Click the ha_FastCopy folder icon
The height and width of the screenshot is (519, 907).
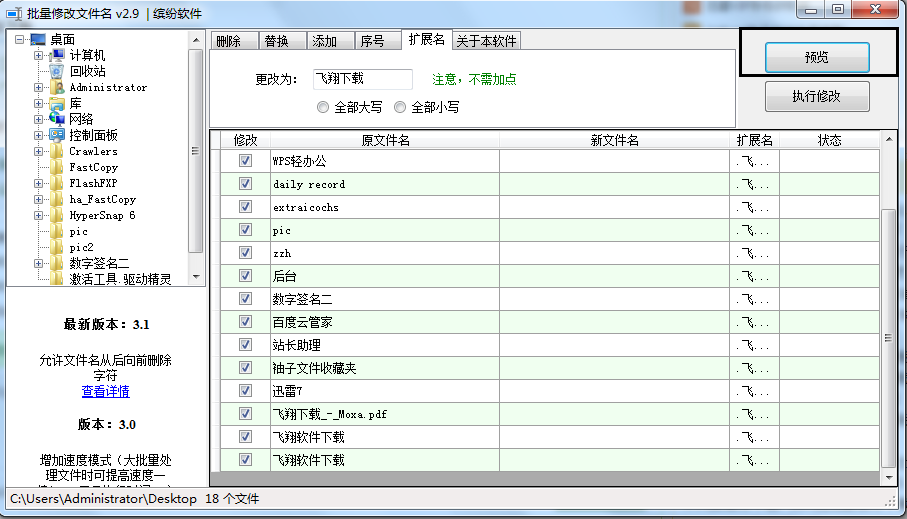57,200
